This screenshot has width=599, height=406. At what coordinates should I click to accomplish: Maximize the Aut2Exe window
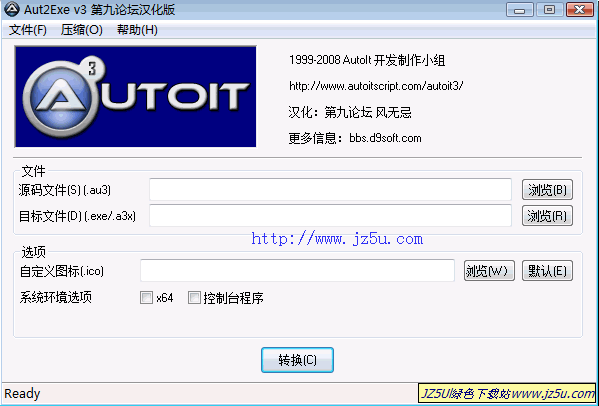click(549, 10)
